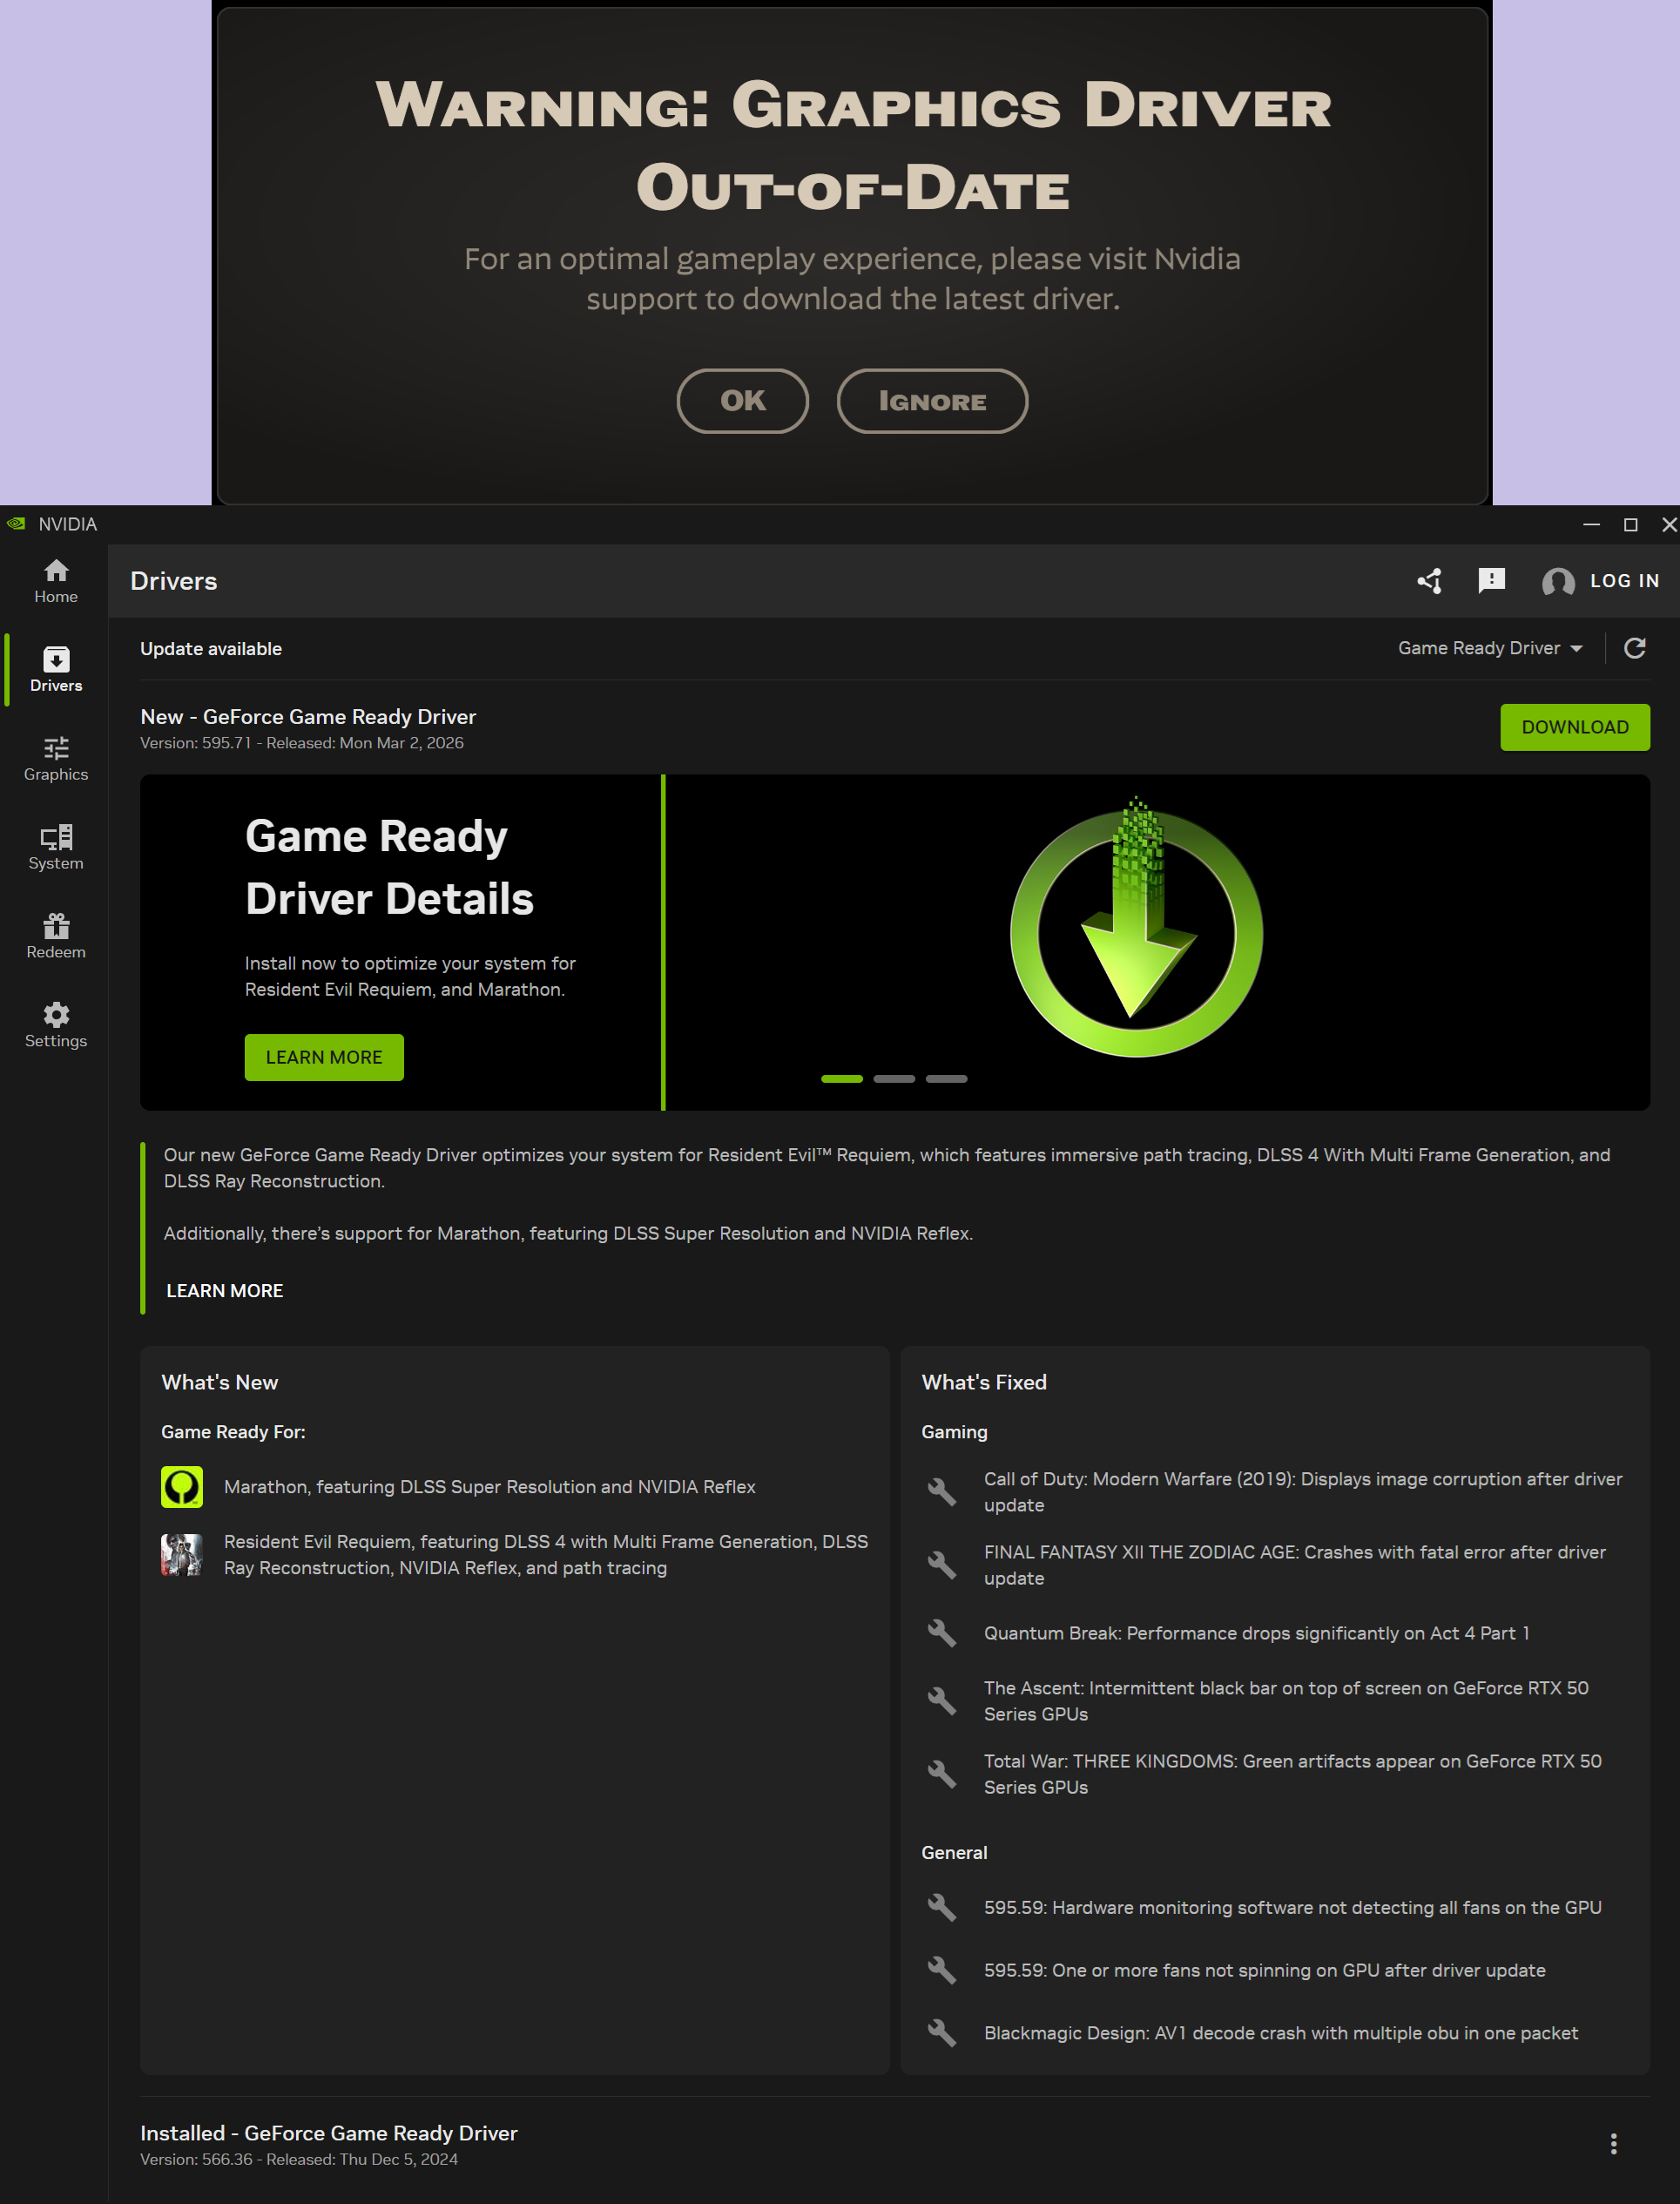The width and height of the screenshot is (1680, 2204).
Task: Select the second carousel slide indicator
Action: click(x=894, y=1079)
